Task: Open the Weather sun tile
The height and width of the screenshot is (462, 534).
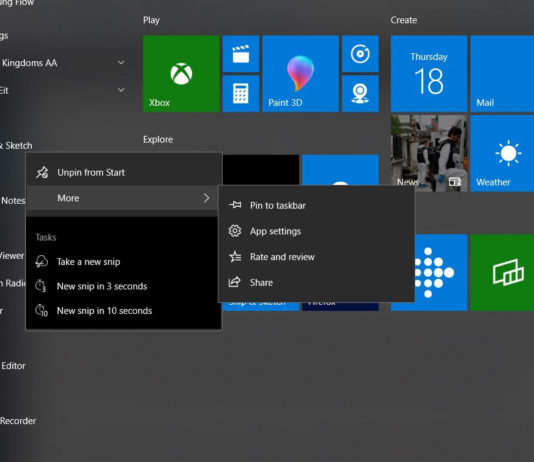Action: pyautogui.click(x=502, y=153)
